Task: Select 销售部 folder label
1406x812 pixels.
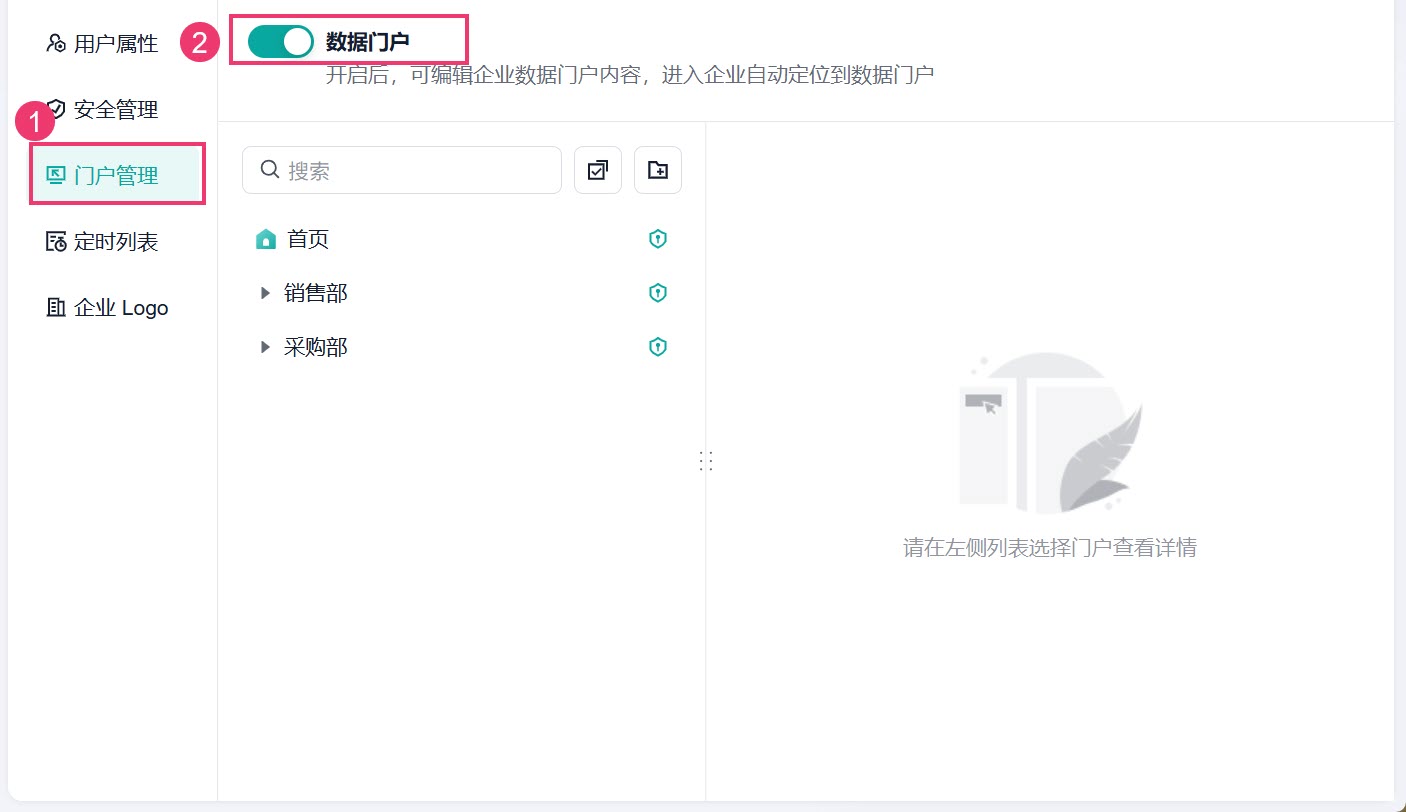Action: click(x=316, y=293)
